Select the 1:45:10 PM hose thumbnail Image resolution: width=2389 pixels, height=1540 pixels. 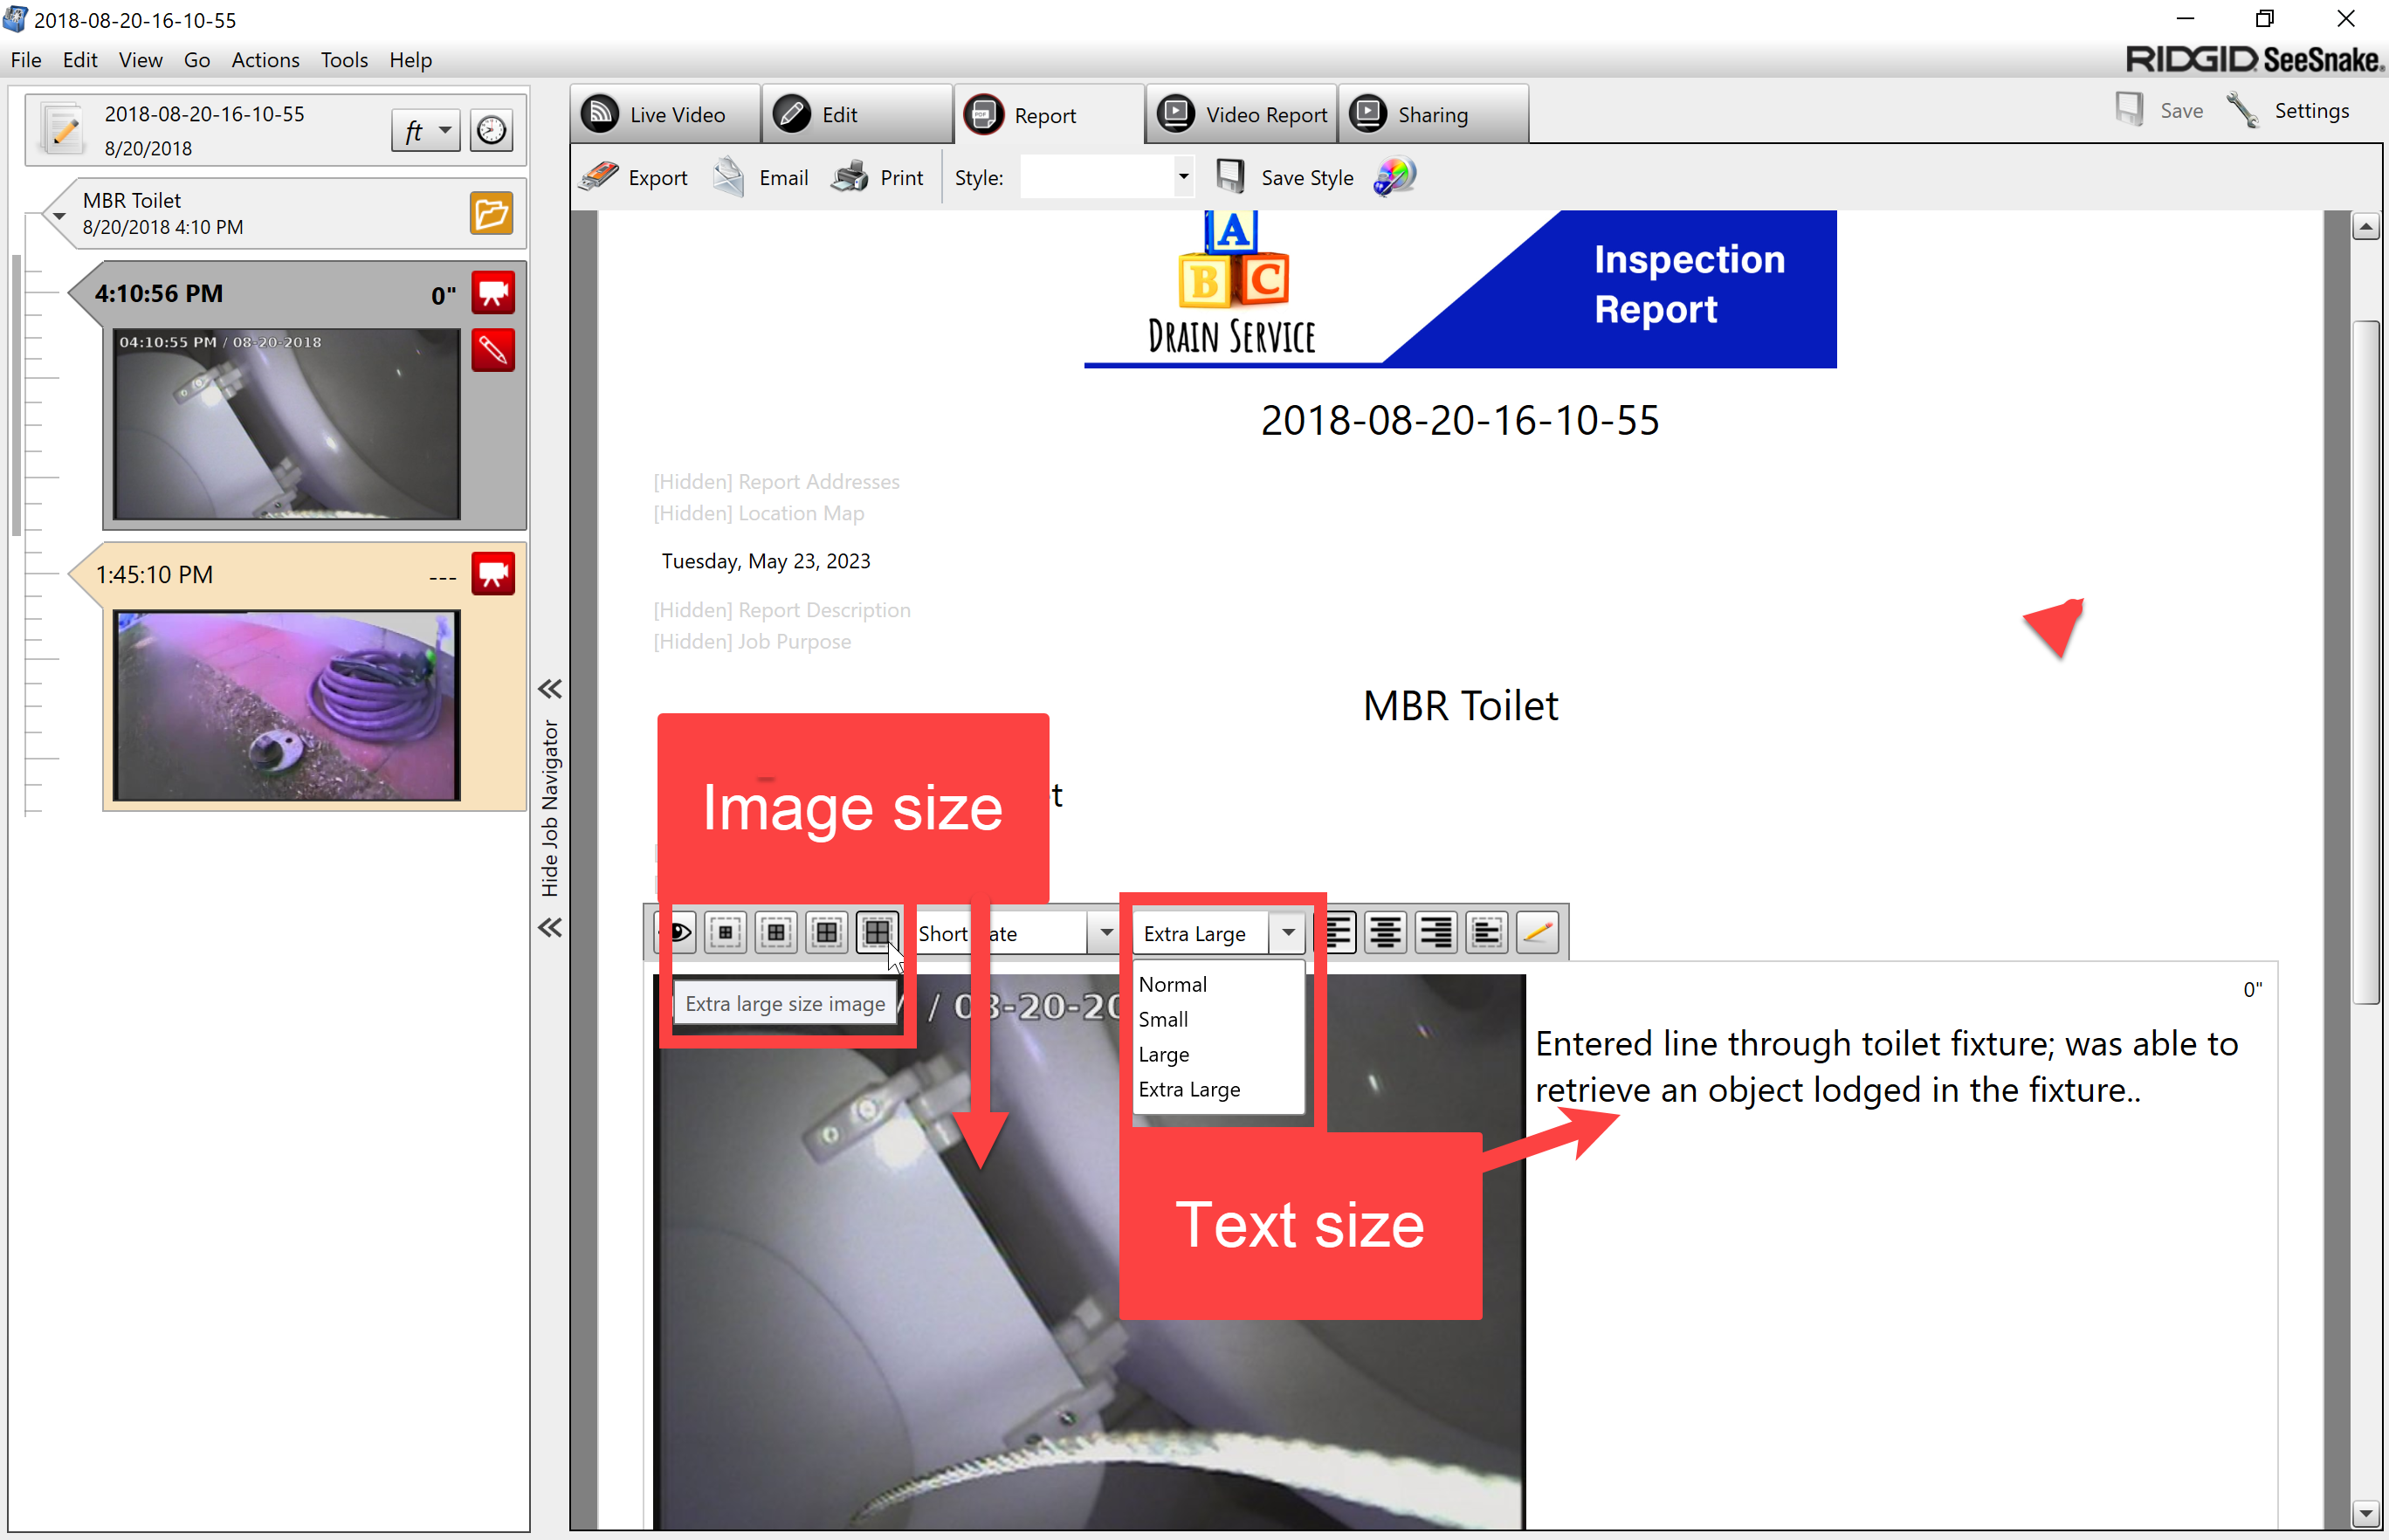(286, 705)
